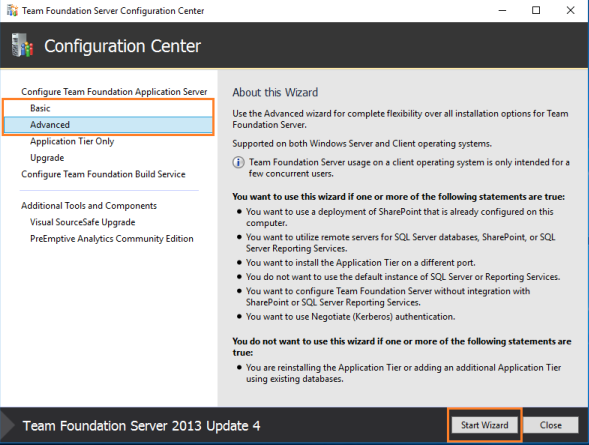
Task: Click the 'deployment of SharePoint' bullet
Action: point(400,217)
